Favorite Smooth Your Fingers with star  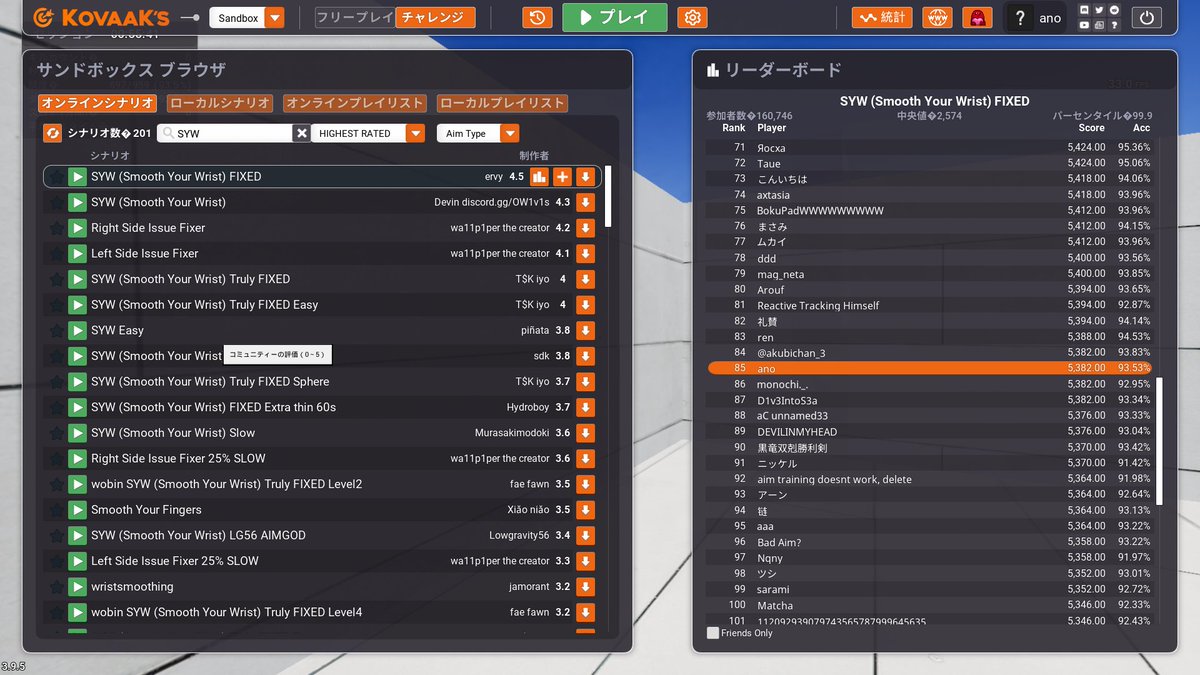pos(56,510)
